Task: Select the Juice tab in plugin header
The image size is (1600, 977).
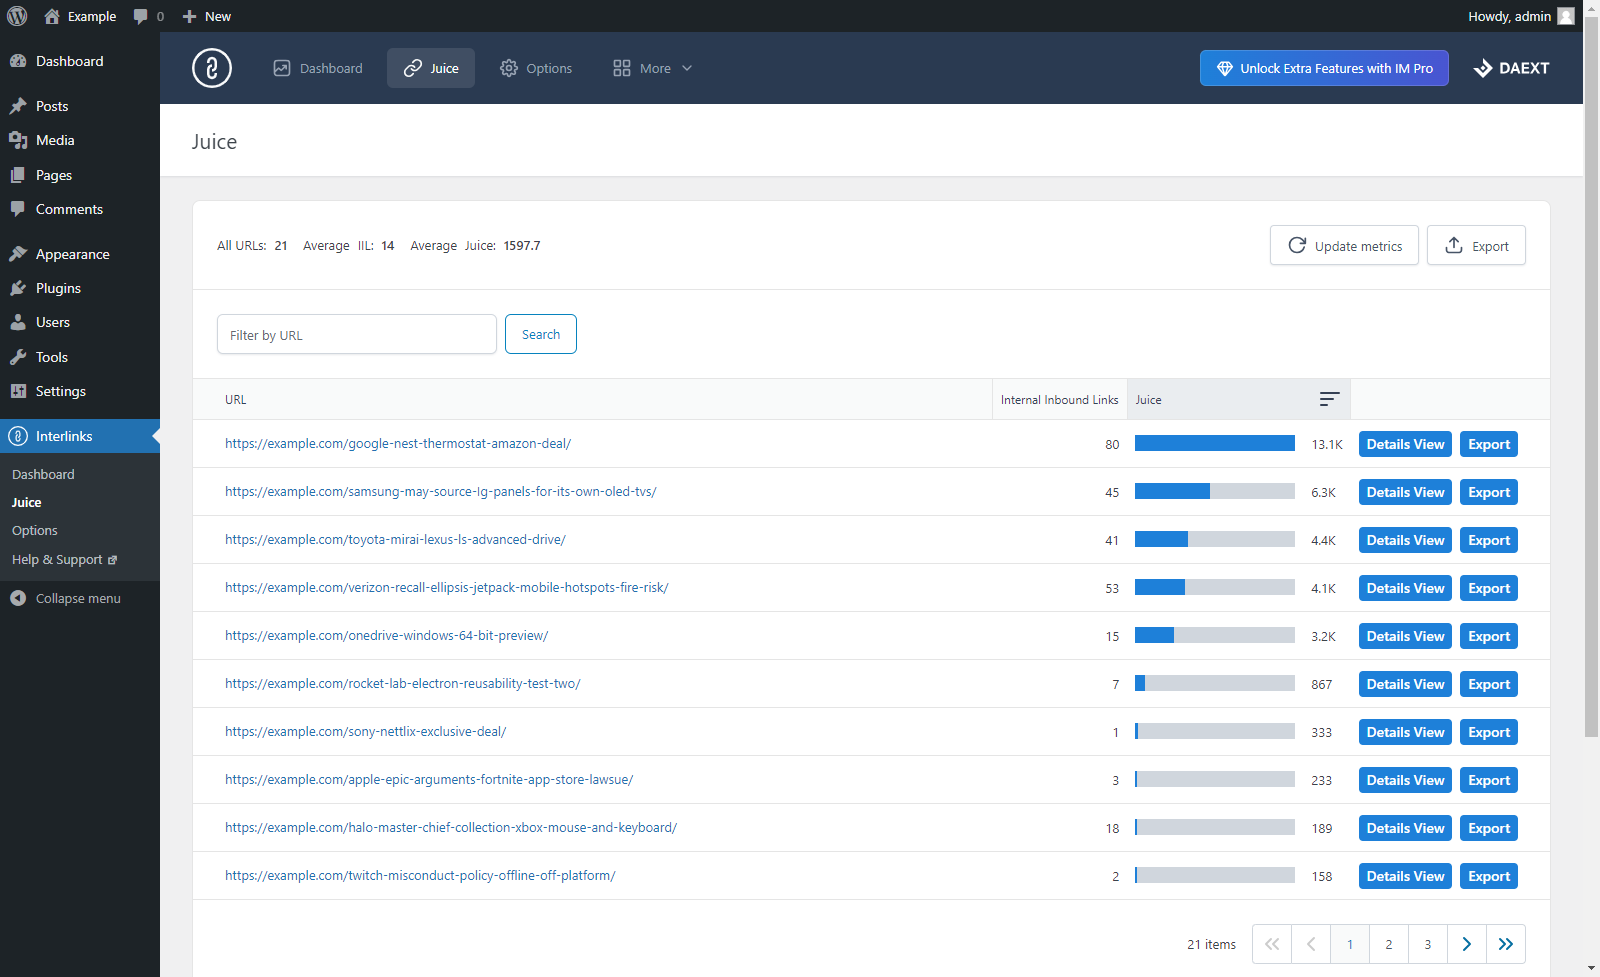Action: click(x=431, y=68)
